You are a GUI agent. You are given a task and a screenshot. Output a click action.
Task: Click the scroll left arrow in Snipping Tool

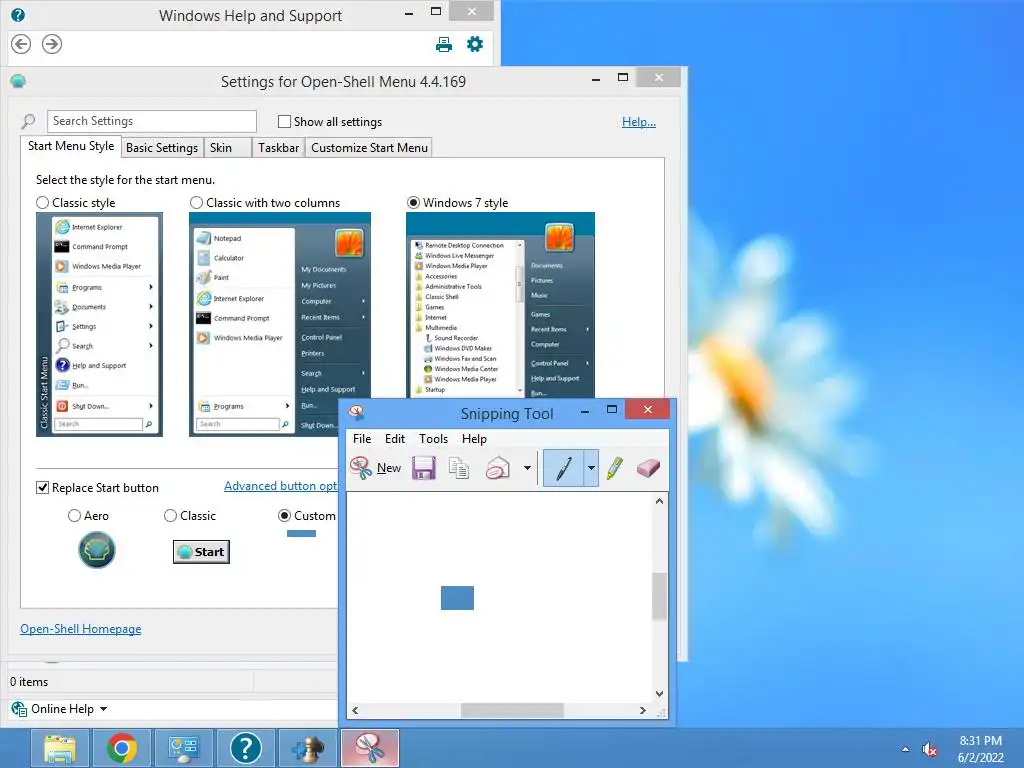[x=355, y=711]
